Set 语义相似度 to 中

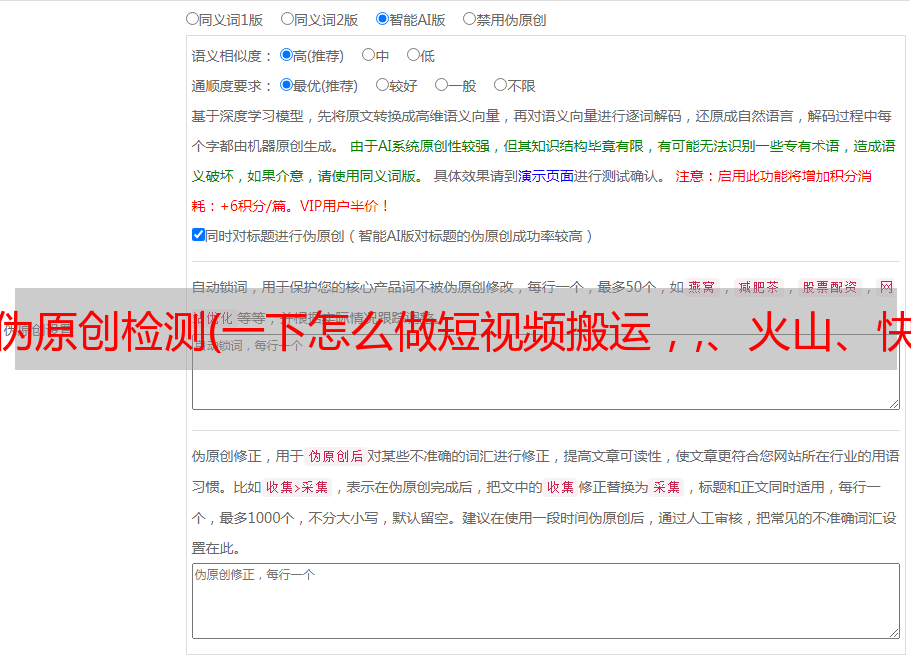(368, 55)
